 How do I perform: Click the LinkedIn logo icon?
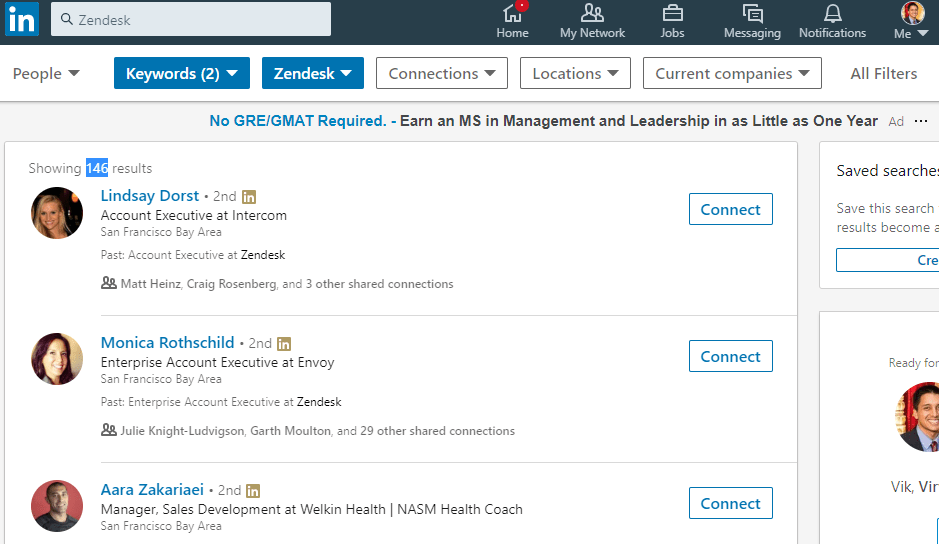(22, 19)
